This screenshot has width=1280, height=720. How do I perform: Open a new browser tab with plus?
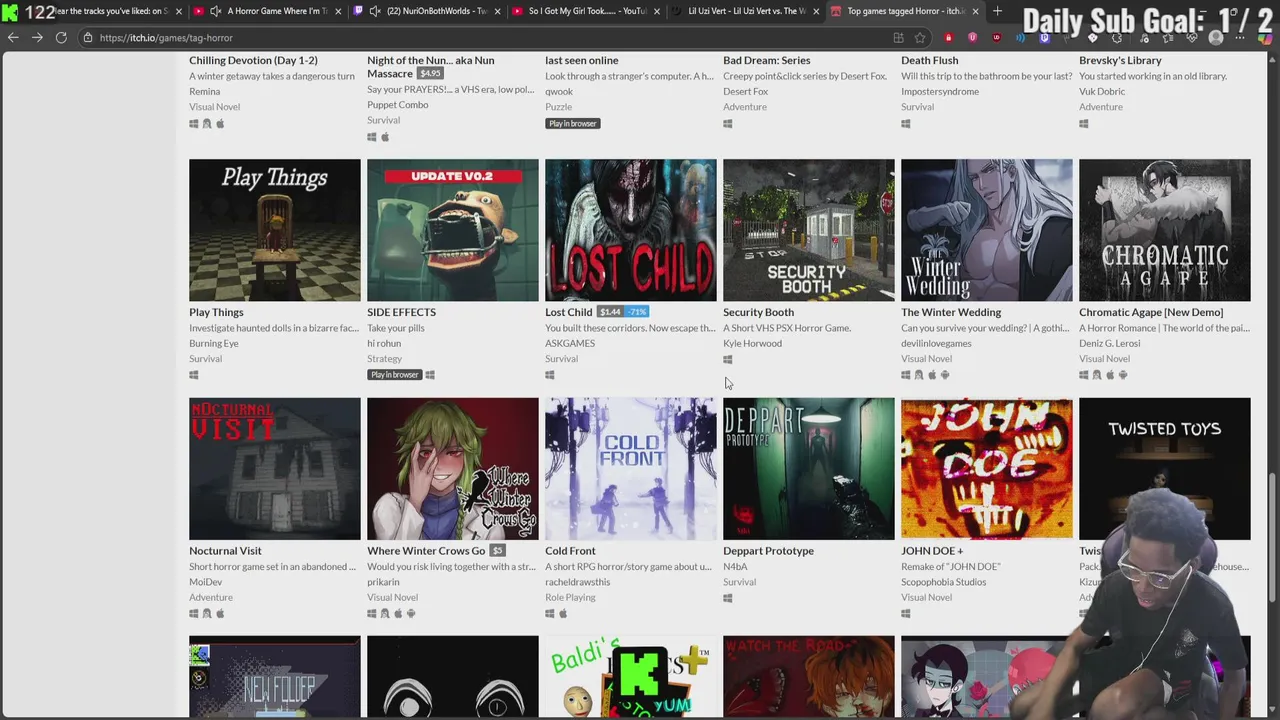pyautogui.click(x=997, y=11)
